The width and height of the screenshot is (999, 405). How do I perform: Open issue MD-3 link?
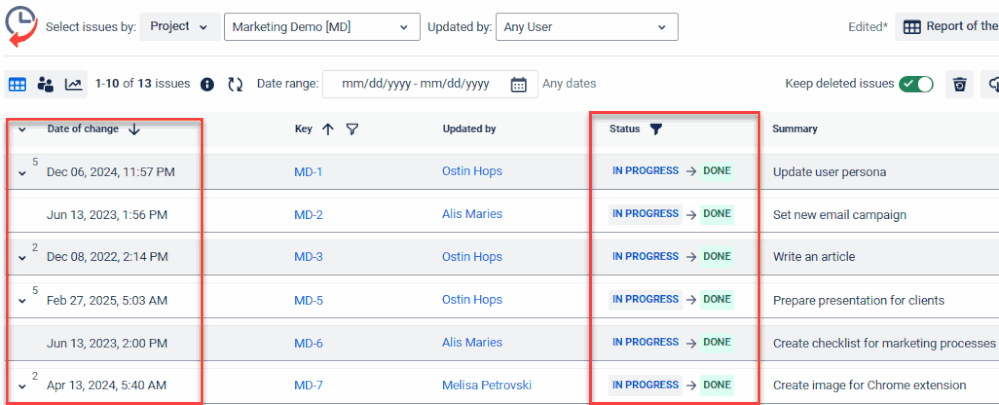308,257
